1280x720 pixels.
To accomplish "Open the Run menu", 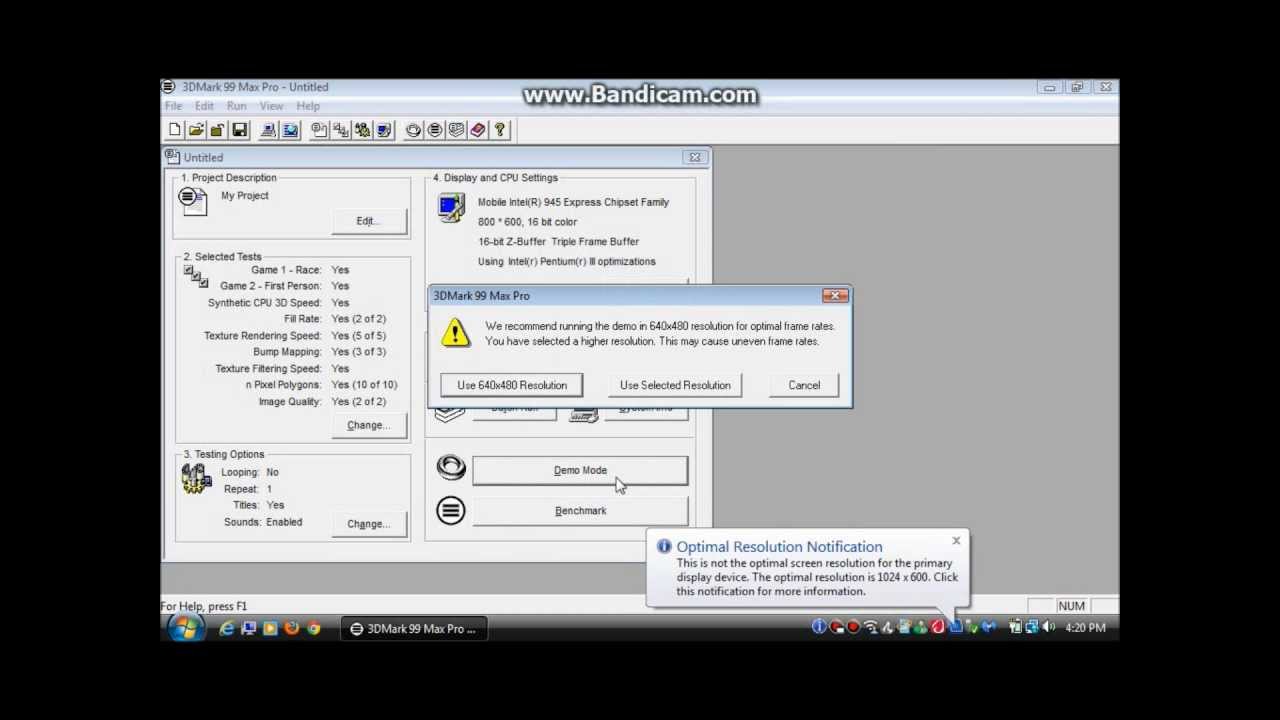I will tap(236, 106).
